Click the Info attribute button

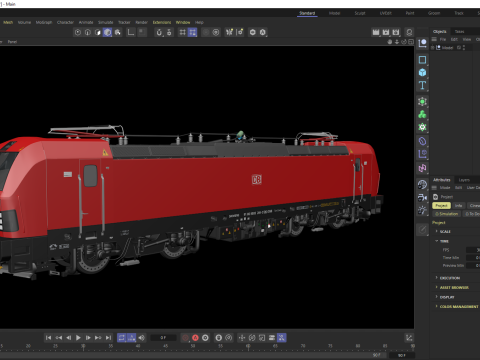coord(459,206)
